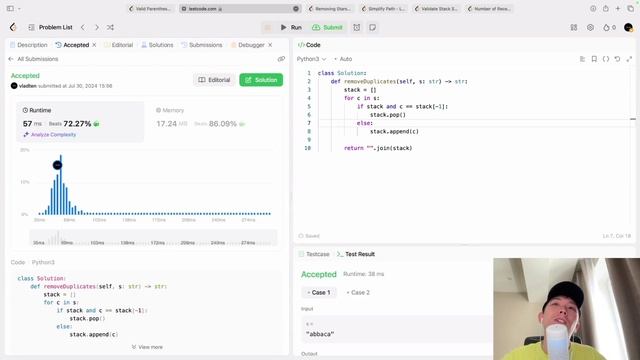The width and height of the screenshot is (640, 360).
Task: Switch to the Solutions tab
Action: point(157,45)
